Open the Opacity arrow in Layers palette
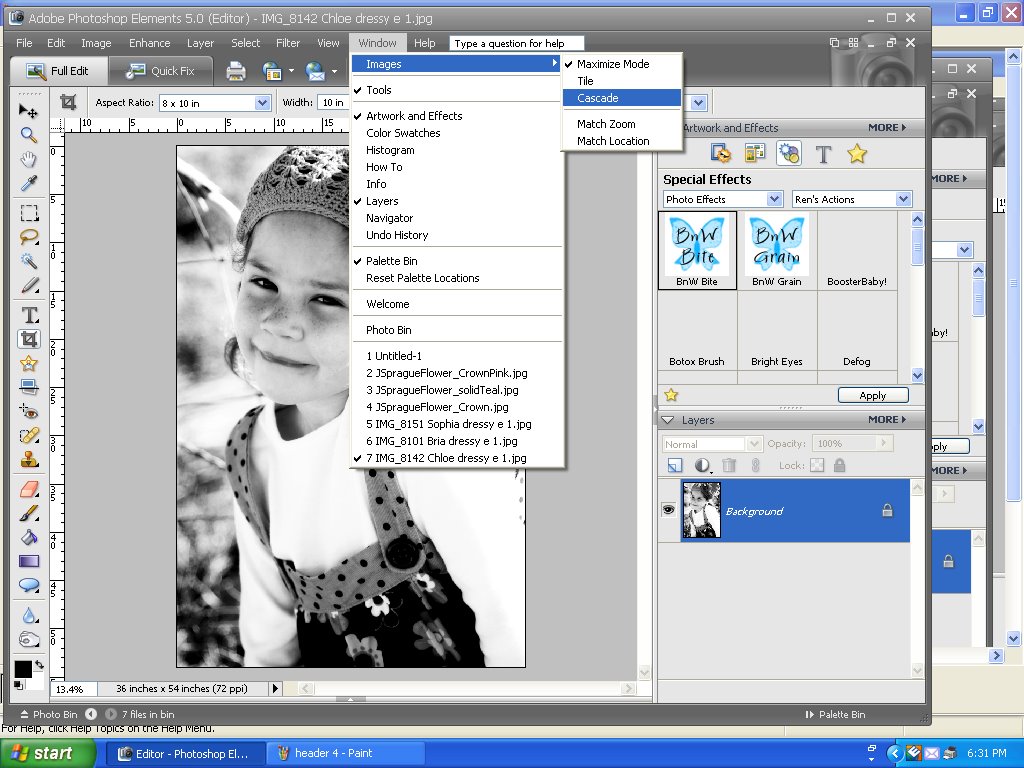The height and width of the screenshot is (768, 1024). pyautogui.click(x=884, y=443)
